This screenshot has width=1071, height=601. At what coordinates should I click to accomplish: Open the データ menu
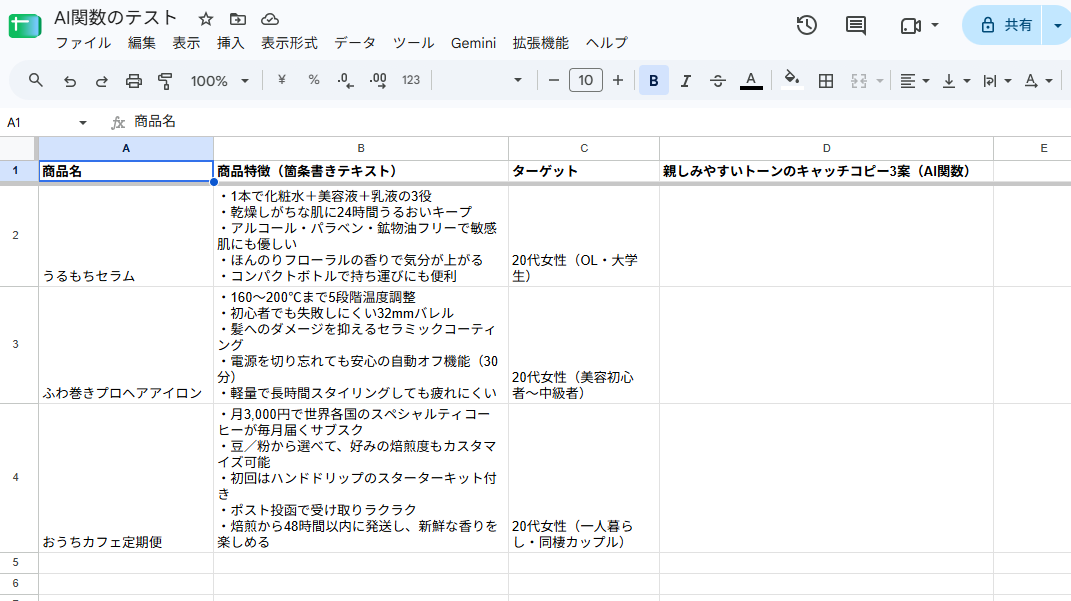[355, 43]
